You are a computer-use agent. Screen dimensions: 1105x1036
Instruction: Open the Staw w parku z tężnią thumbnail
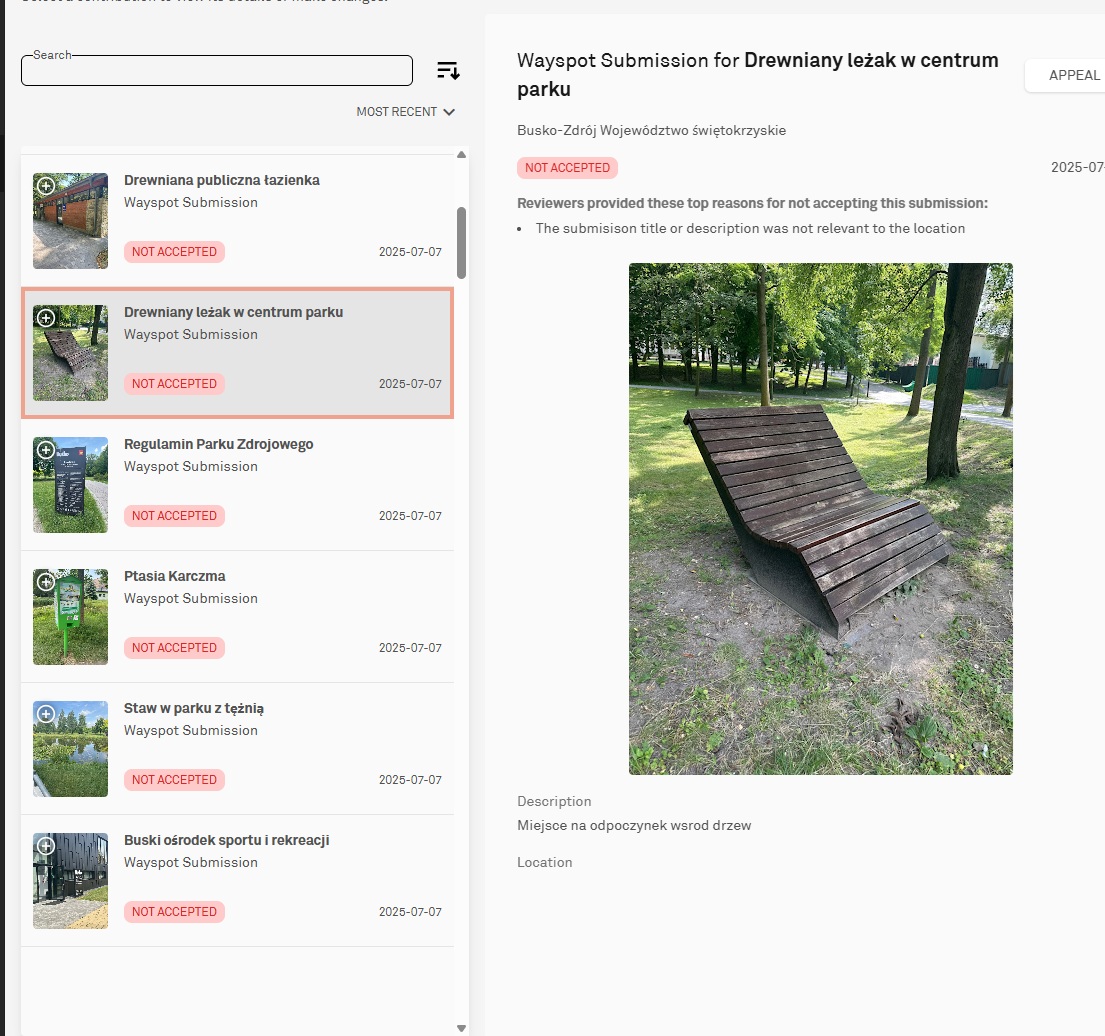tap(70, 748)
